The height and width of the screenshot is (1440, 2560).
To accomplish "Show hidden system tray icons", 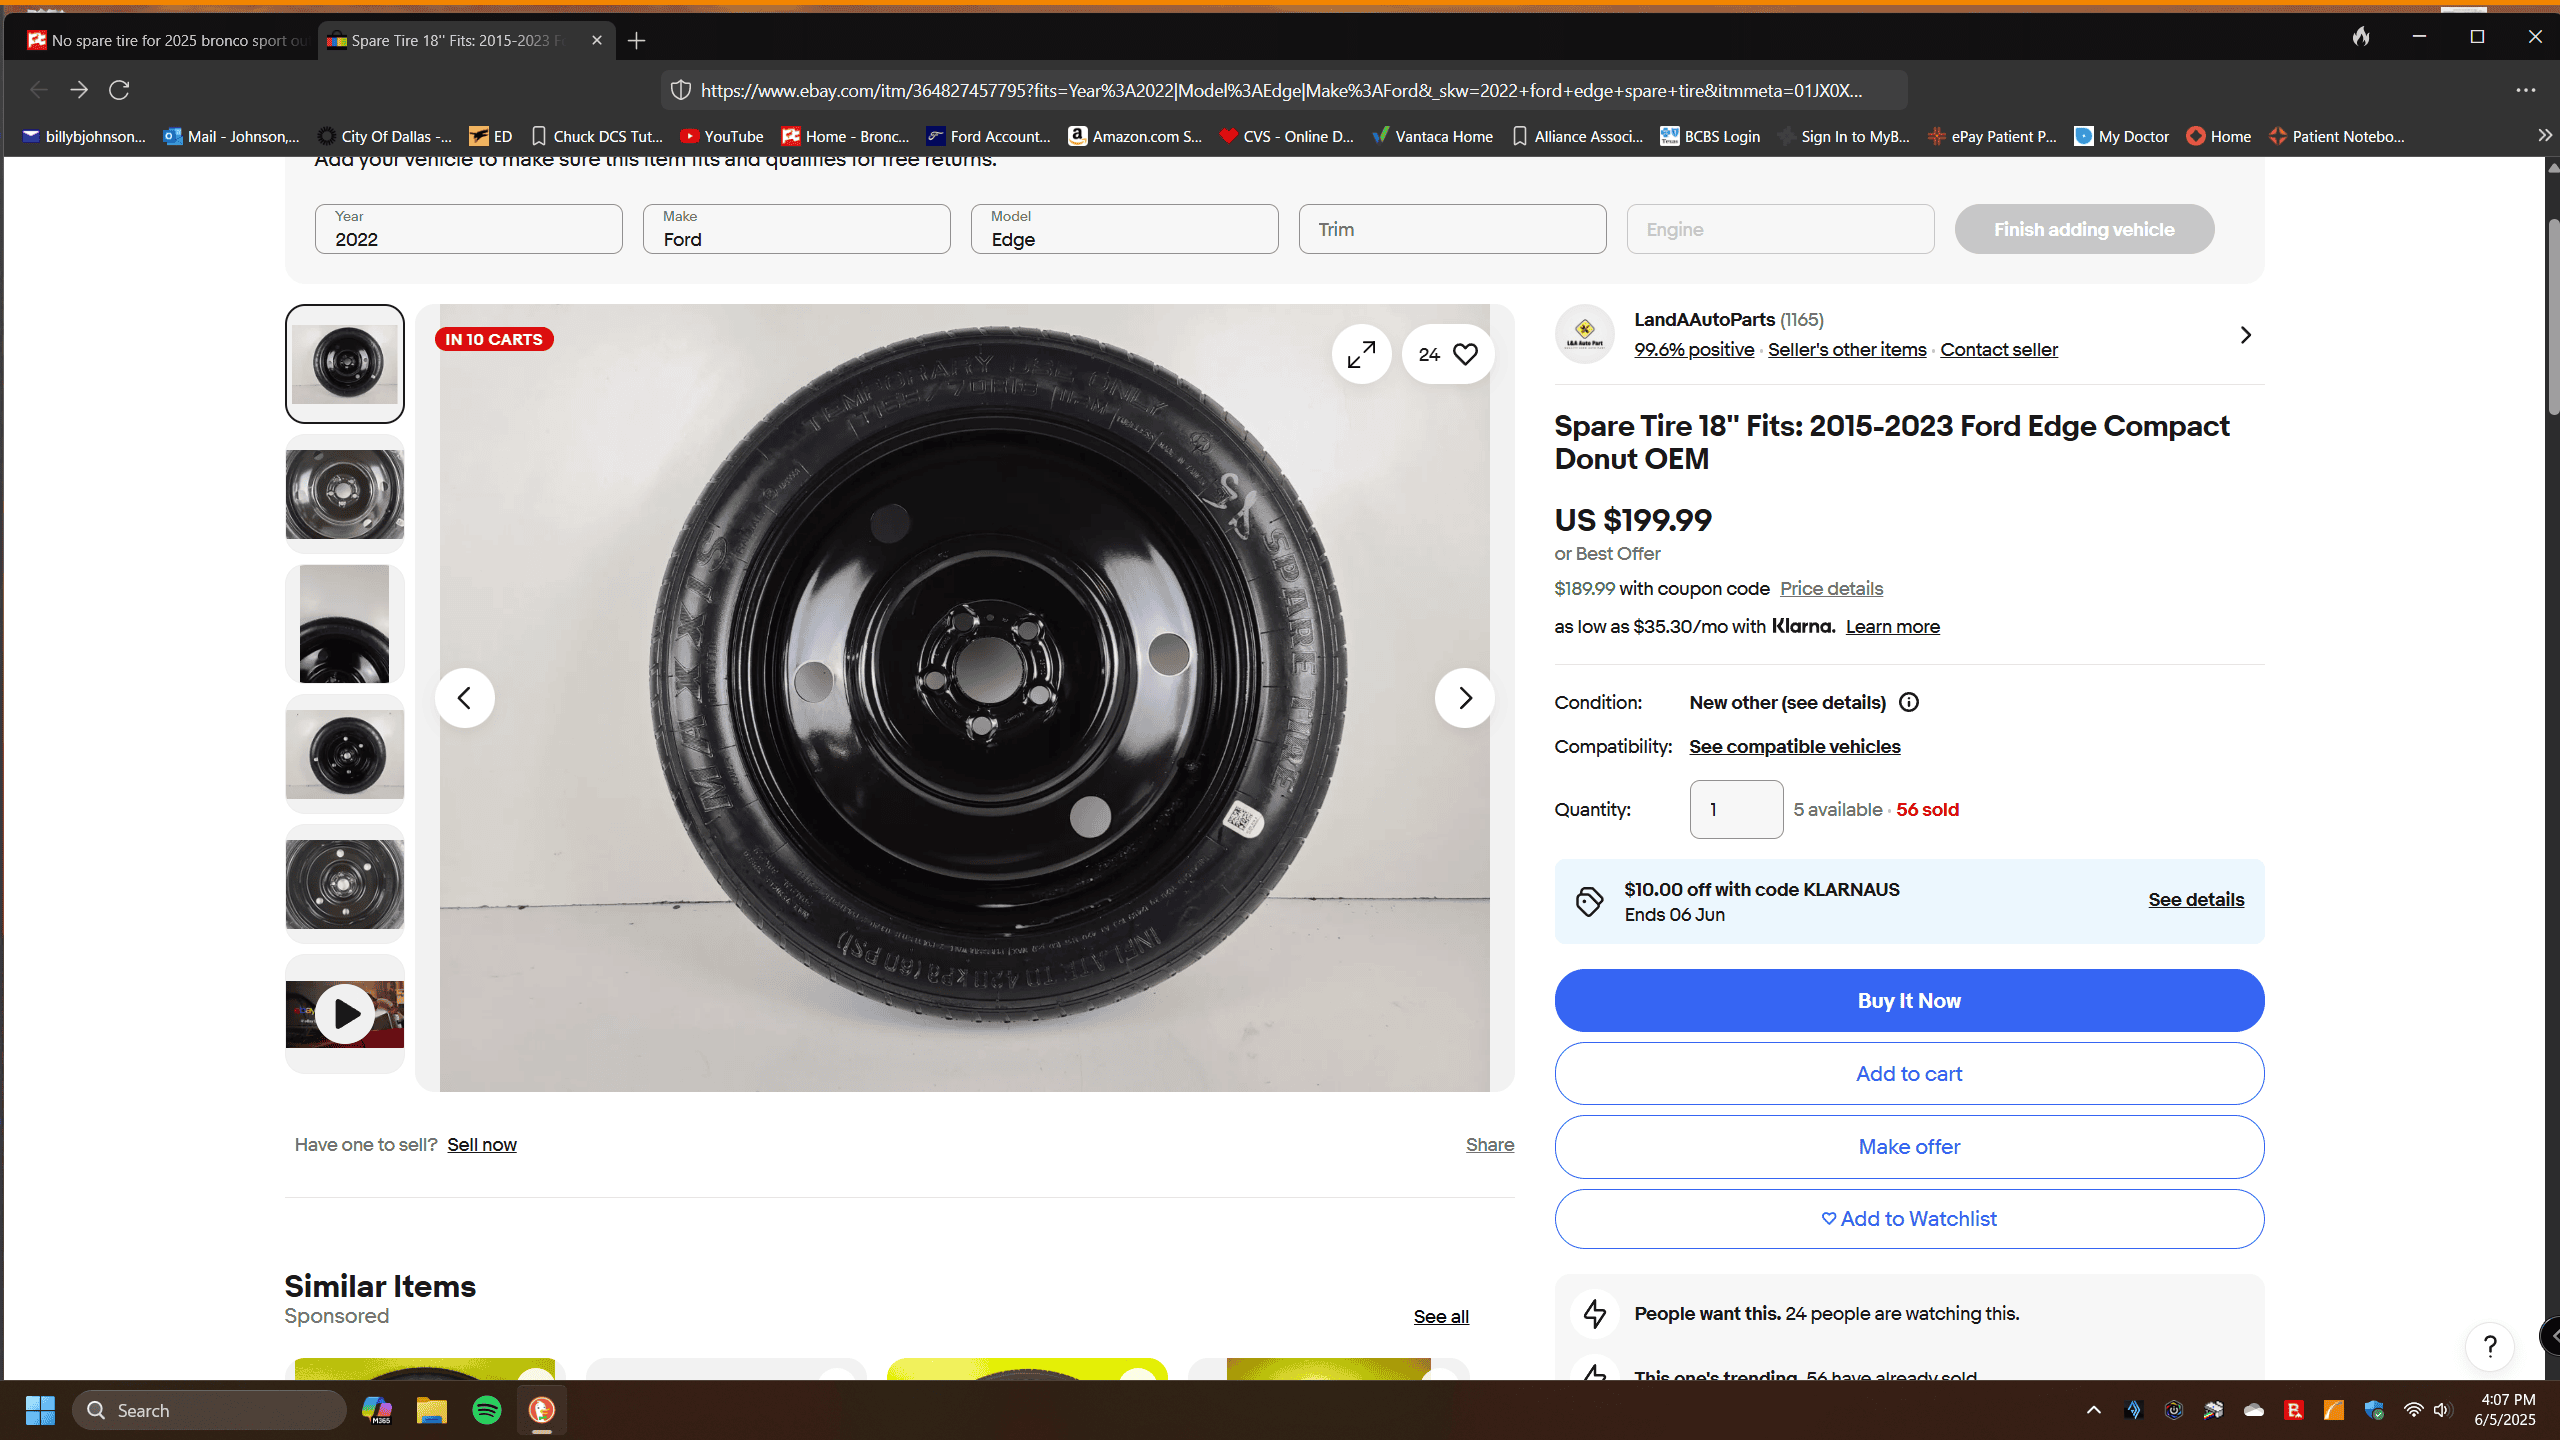I will (x=2094, y=1410).
